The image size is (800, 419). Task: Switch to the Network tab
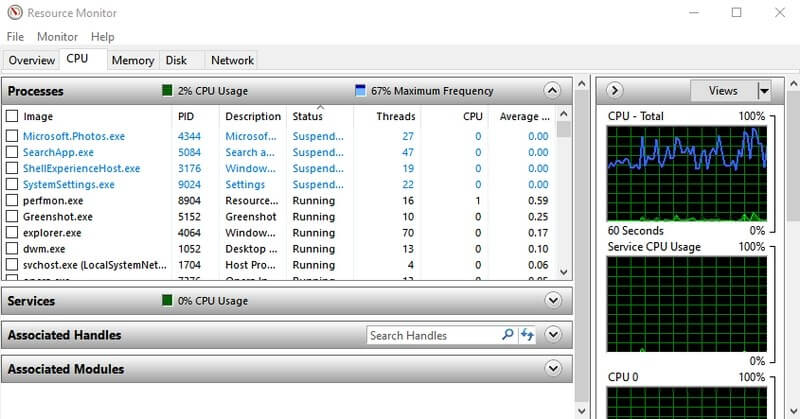(232, 60)
